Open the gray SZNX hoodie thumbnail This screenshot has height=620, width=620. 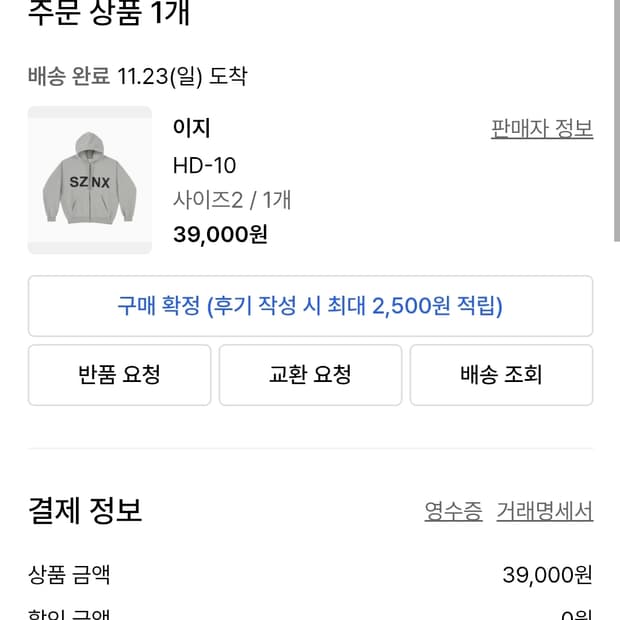90,180
